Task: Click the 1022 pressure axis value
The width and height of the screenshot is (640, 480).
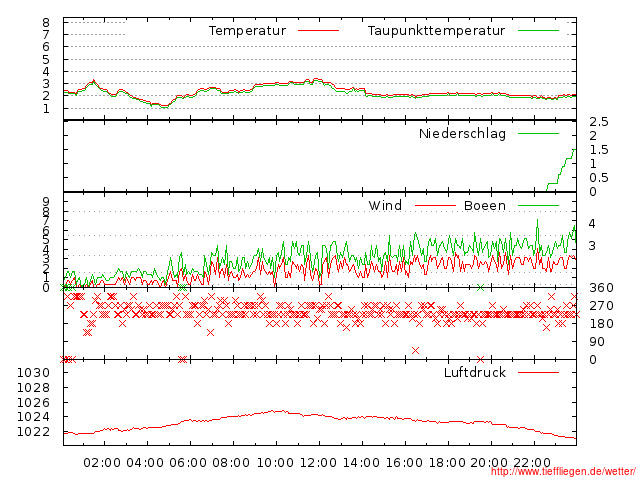Action: pos(33,431)
